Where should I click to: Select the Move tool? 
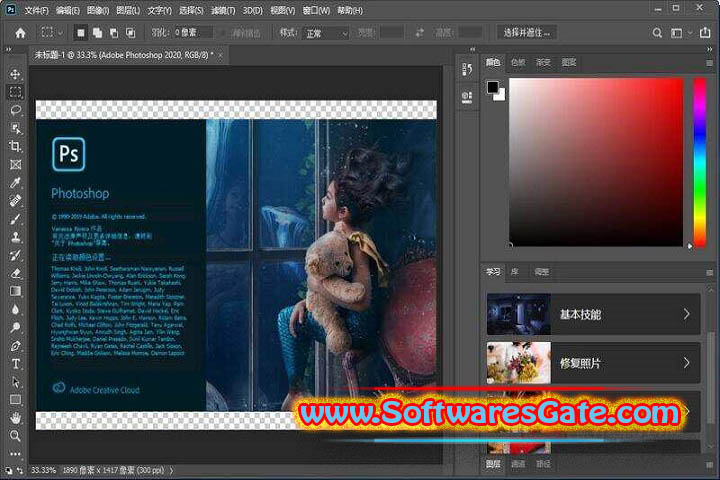pyautogui.click(x=15, y=74)
